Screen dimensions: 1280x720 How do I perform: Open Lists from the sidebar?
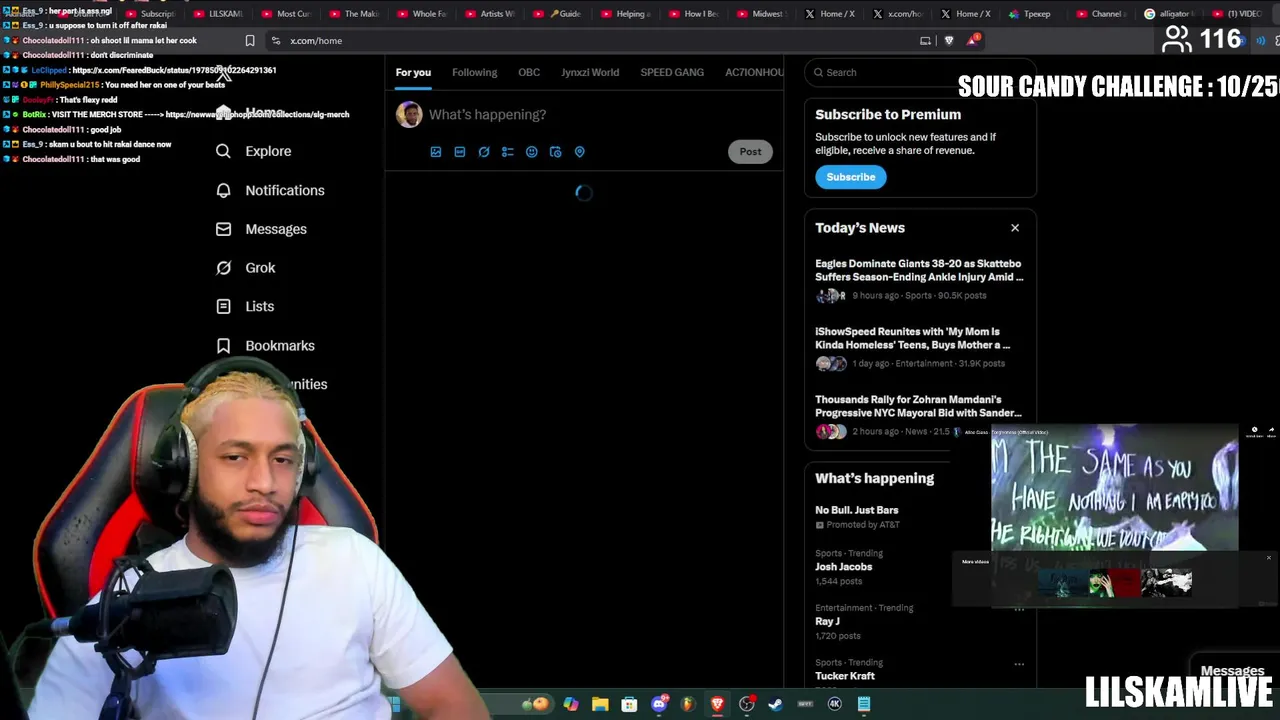click(245, 306)
